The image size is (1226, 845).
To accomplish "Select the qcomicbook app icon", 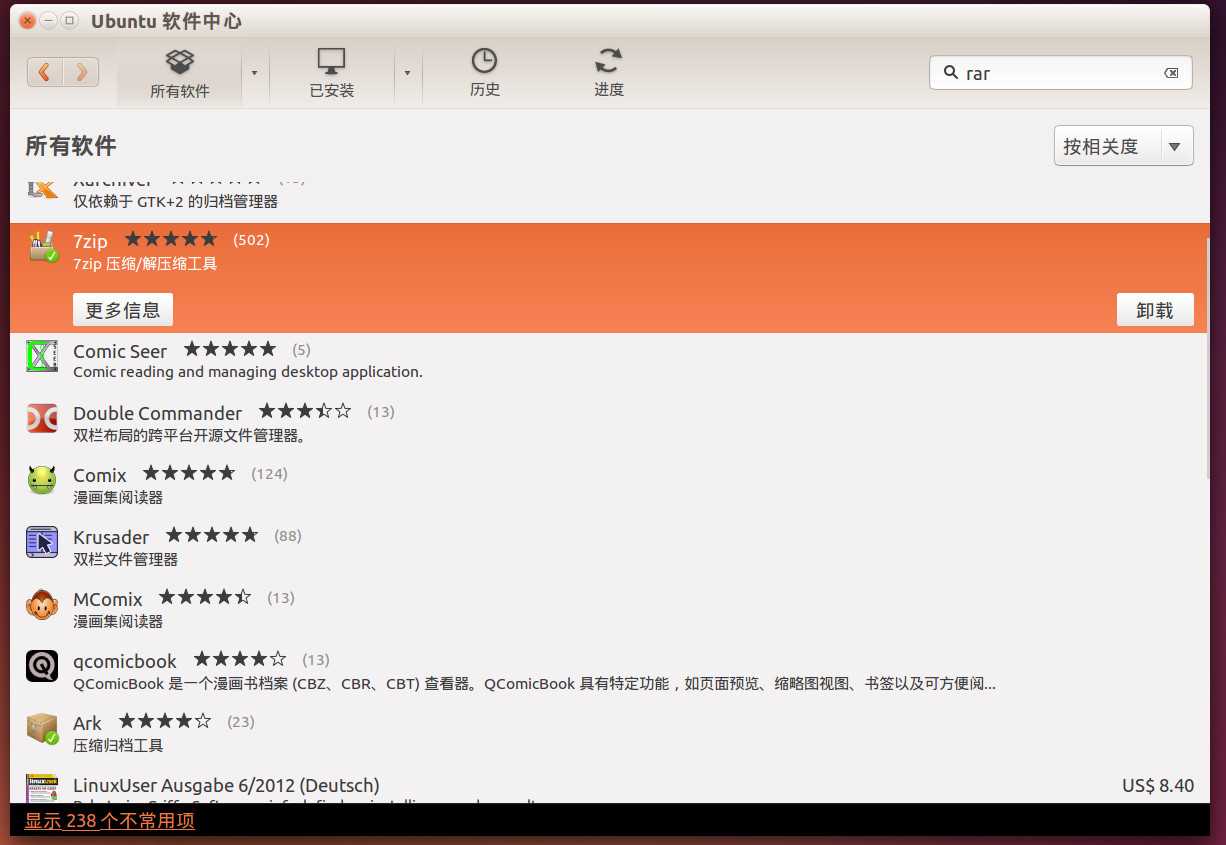I will [x=42, y=666].
